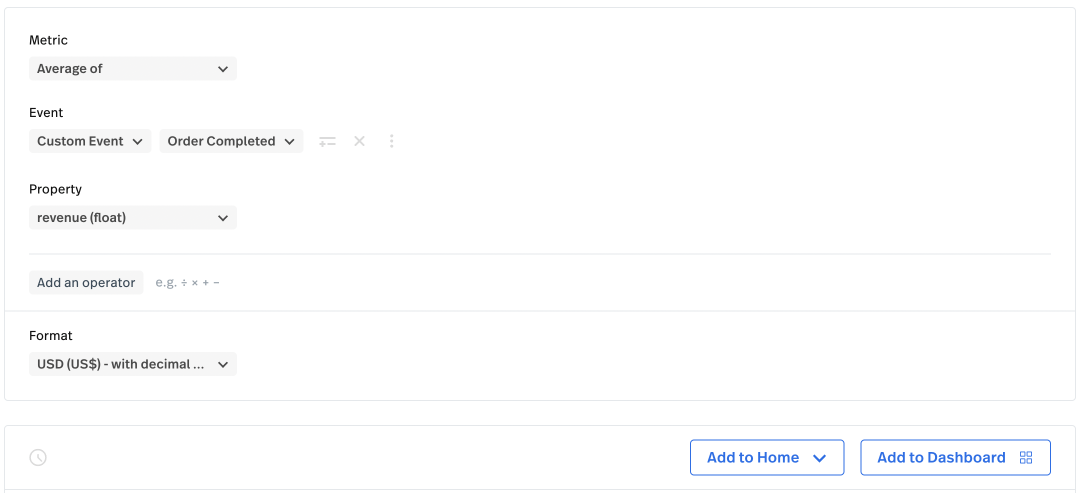Click the dashboard grid icon
The image size is (1081, 493).
coord(1026,458)
